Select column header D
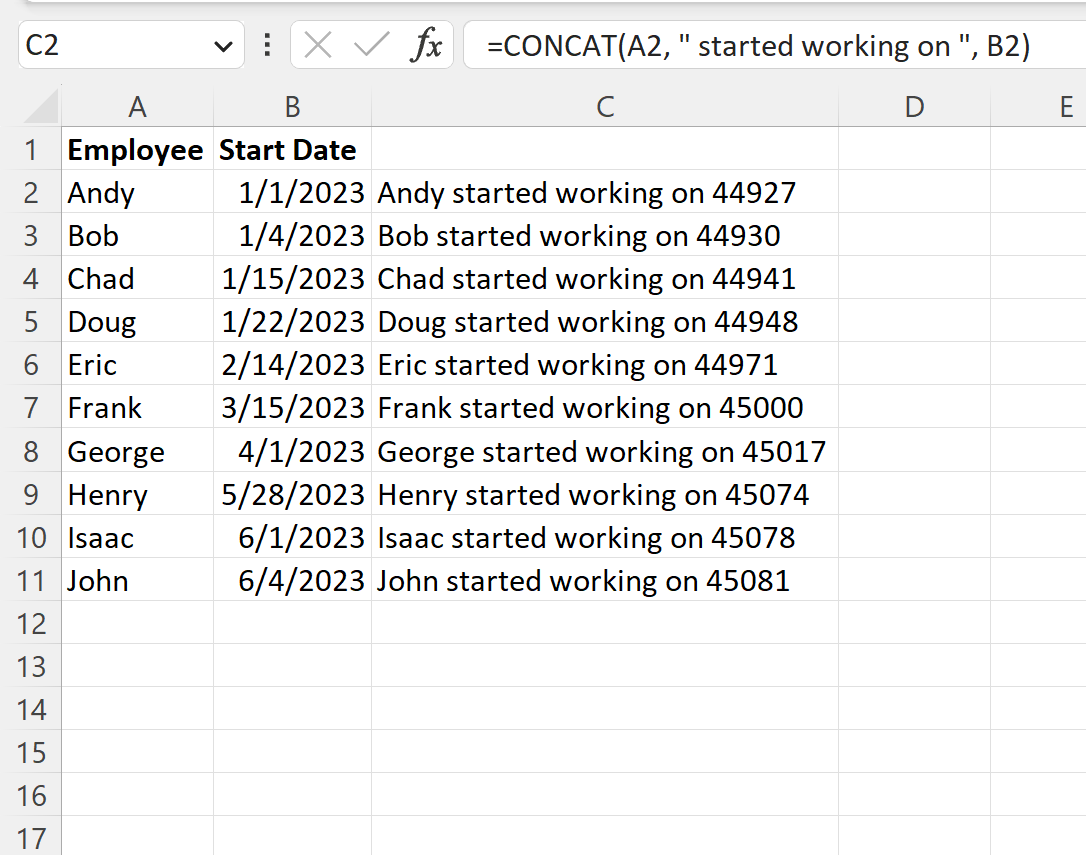 click(x=914, y=103)
